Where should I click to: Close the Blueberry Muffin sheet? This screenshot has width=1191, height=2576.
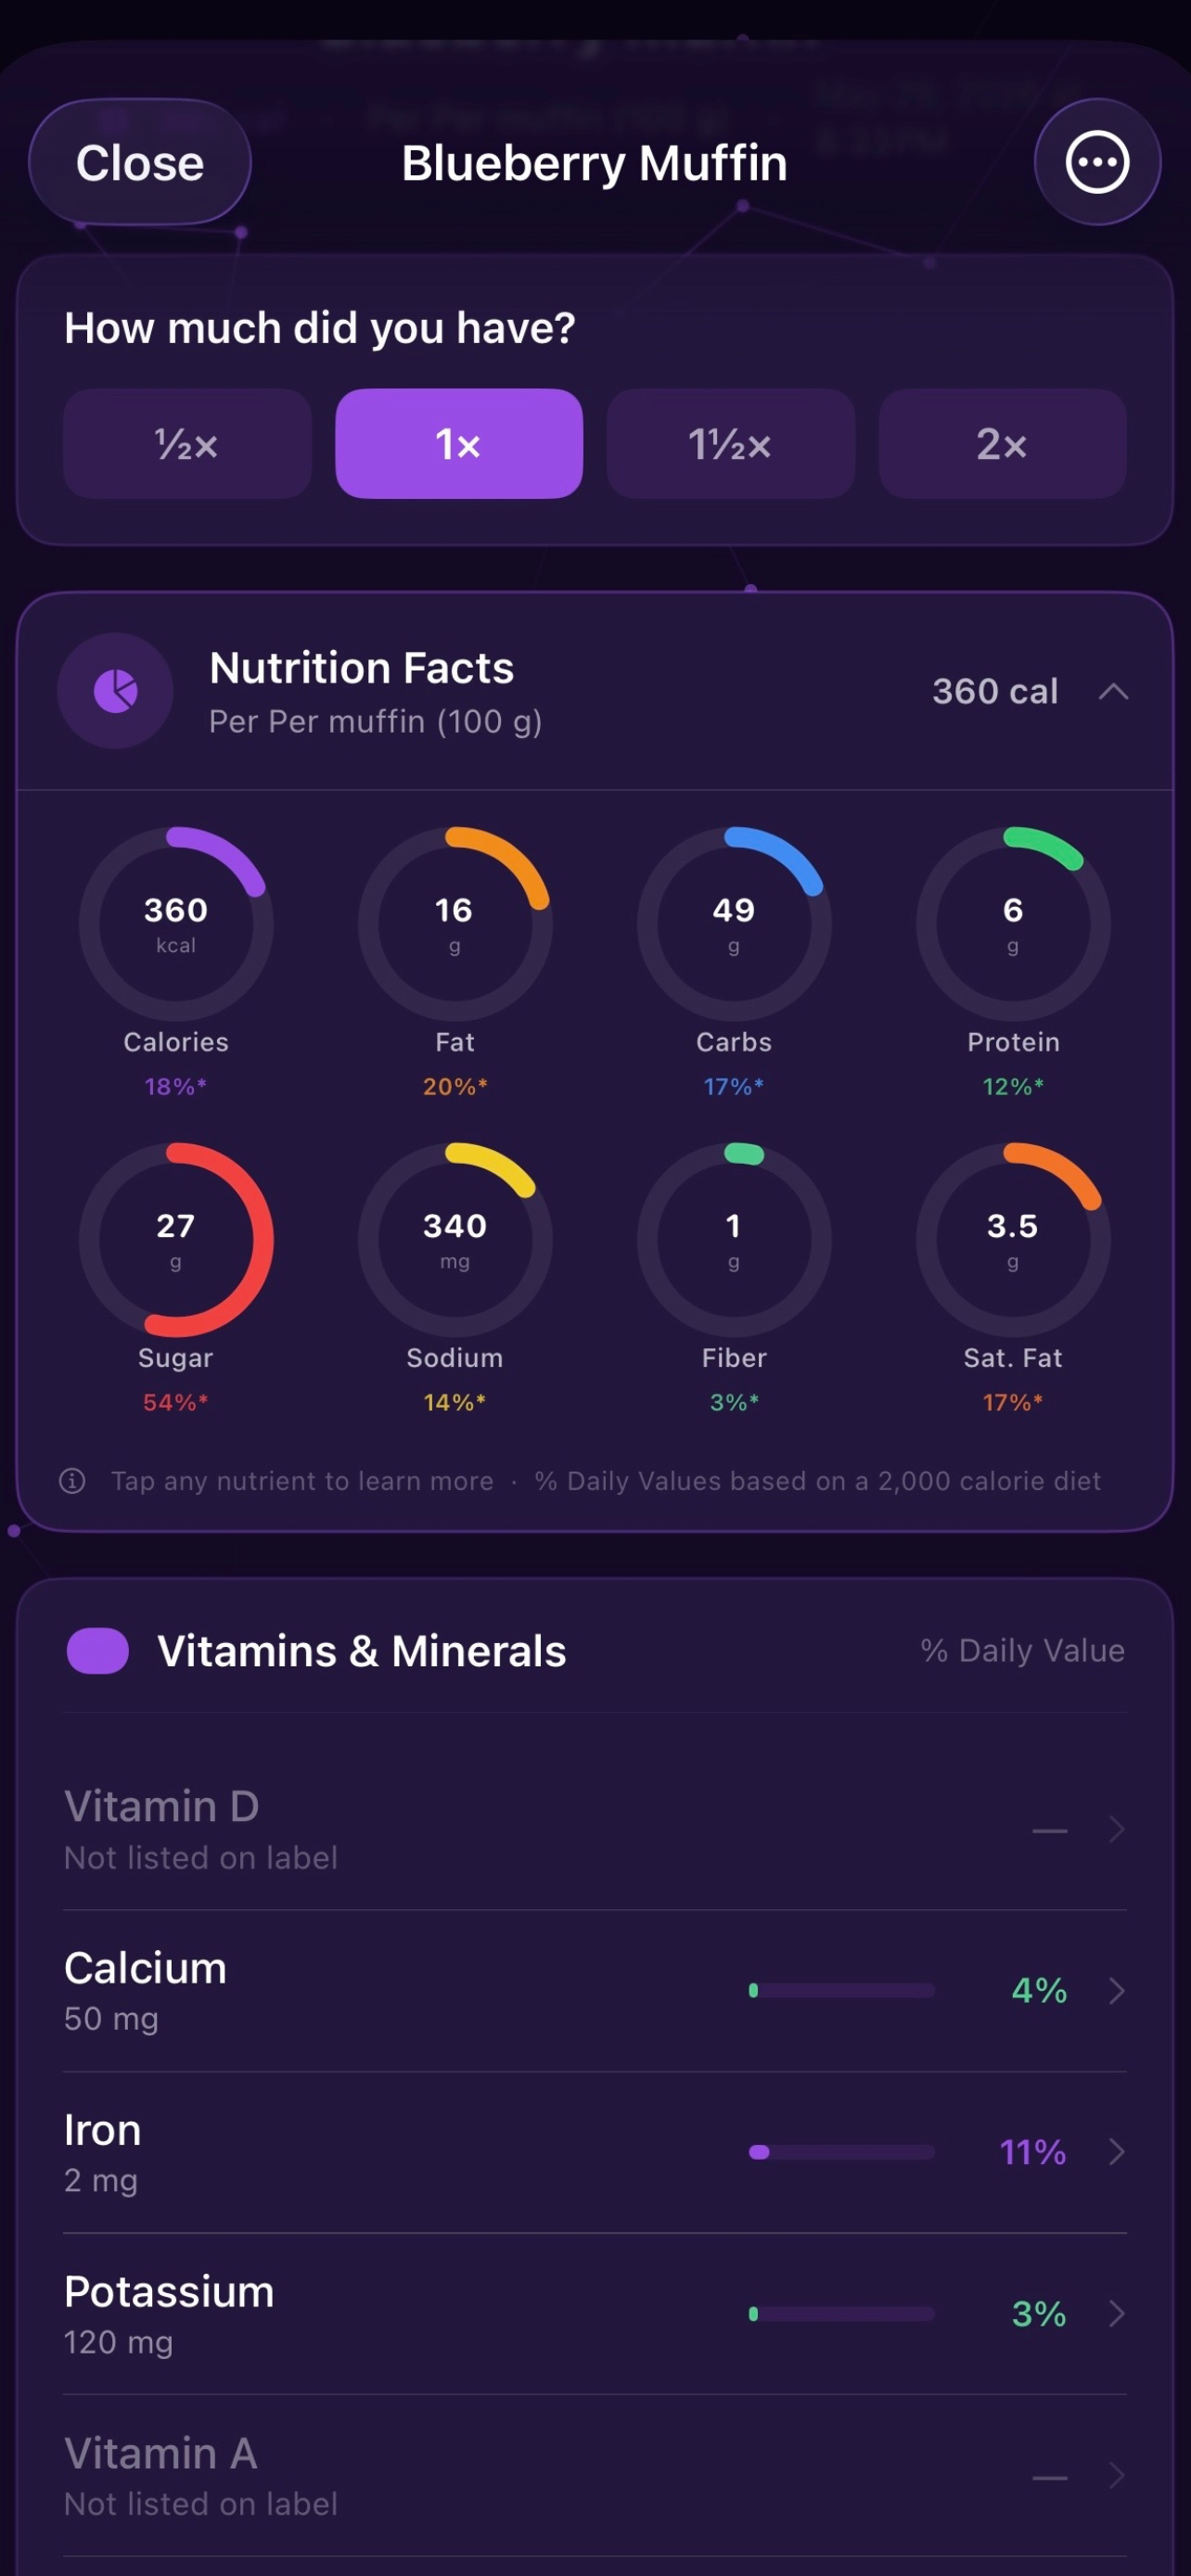140,162
